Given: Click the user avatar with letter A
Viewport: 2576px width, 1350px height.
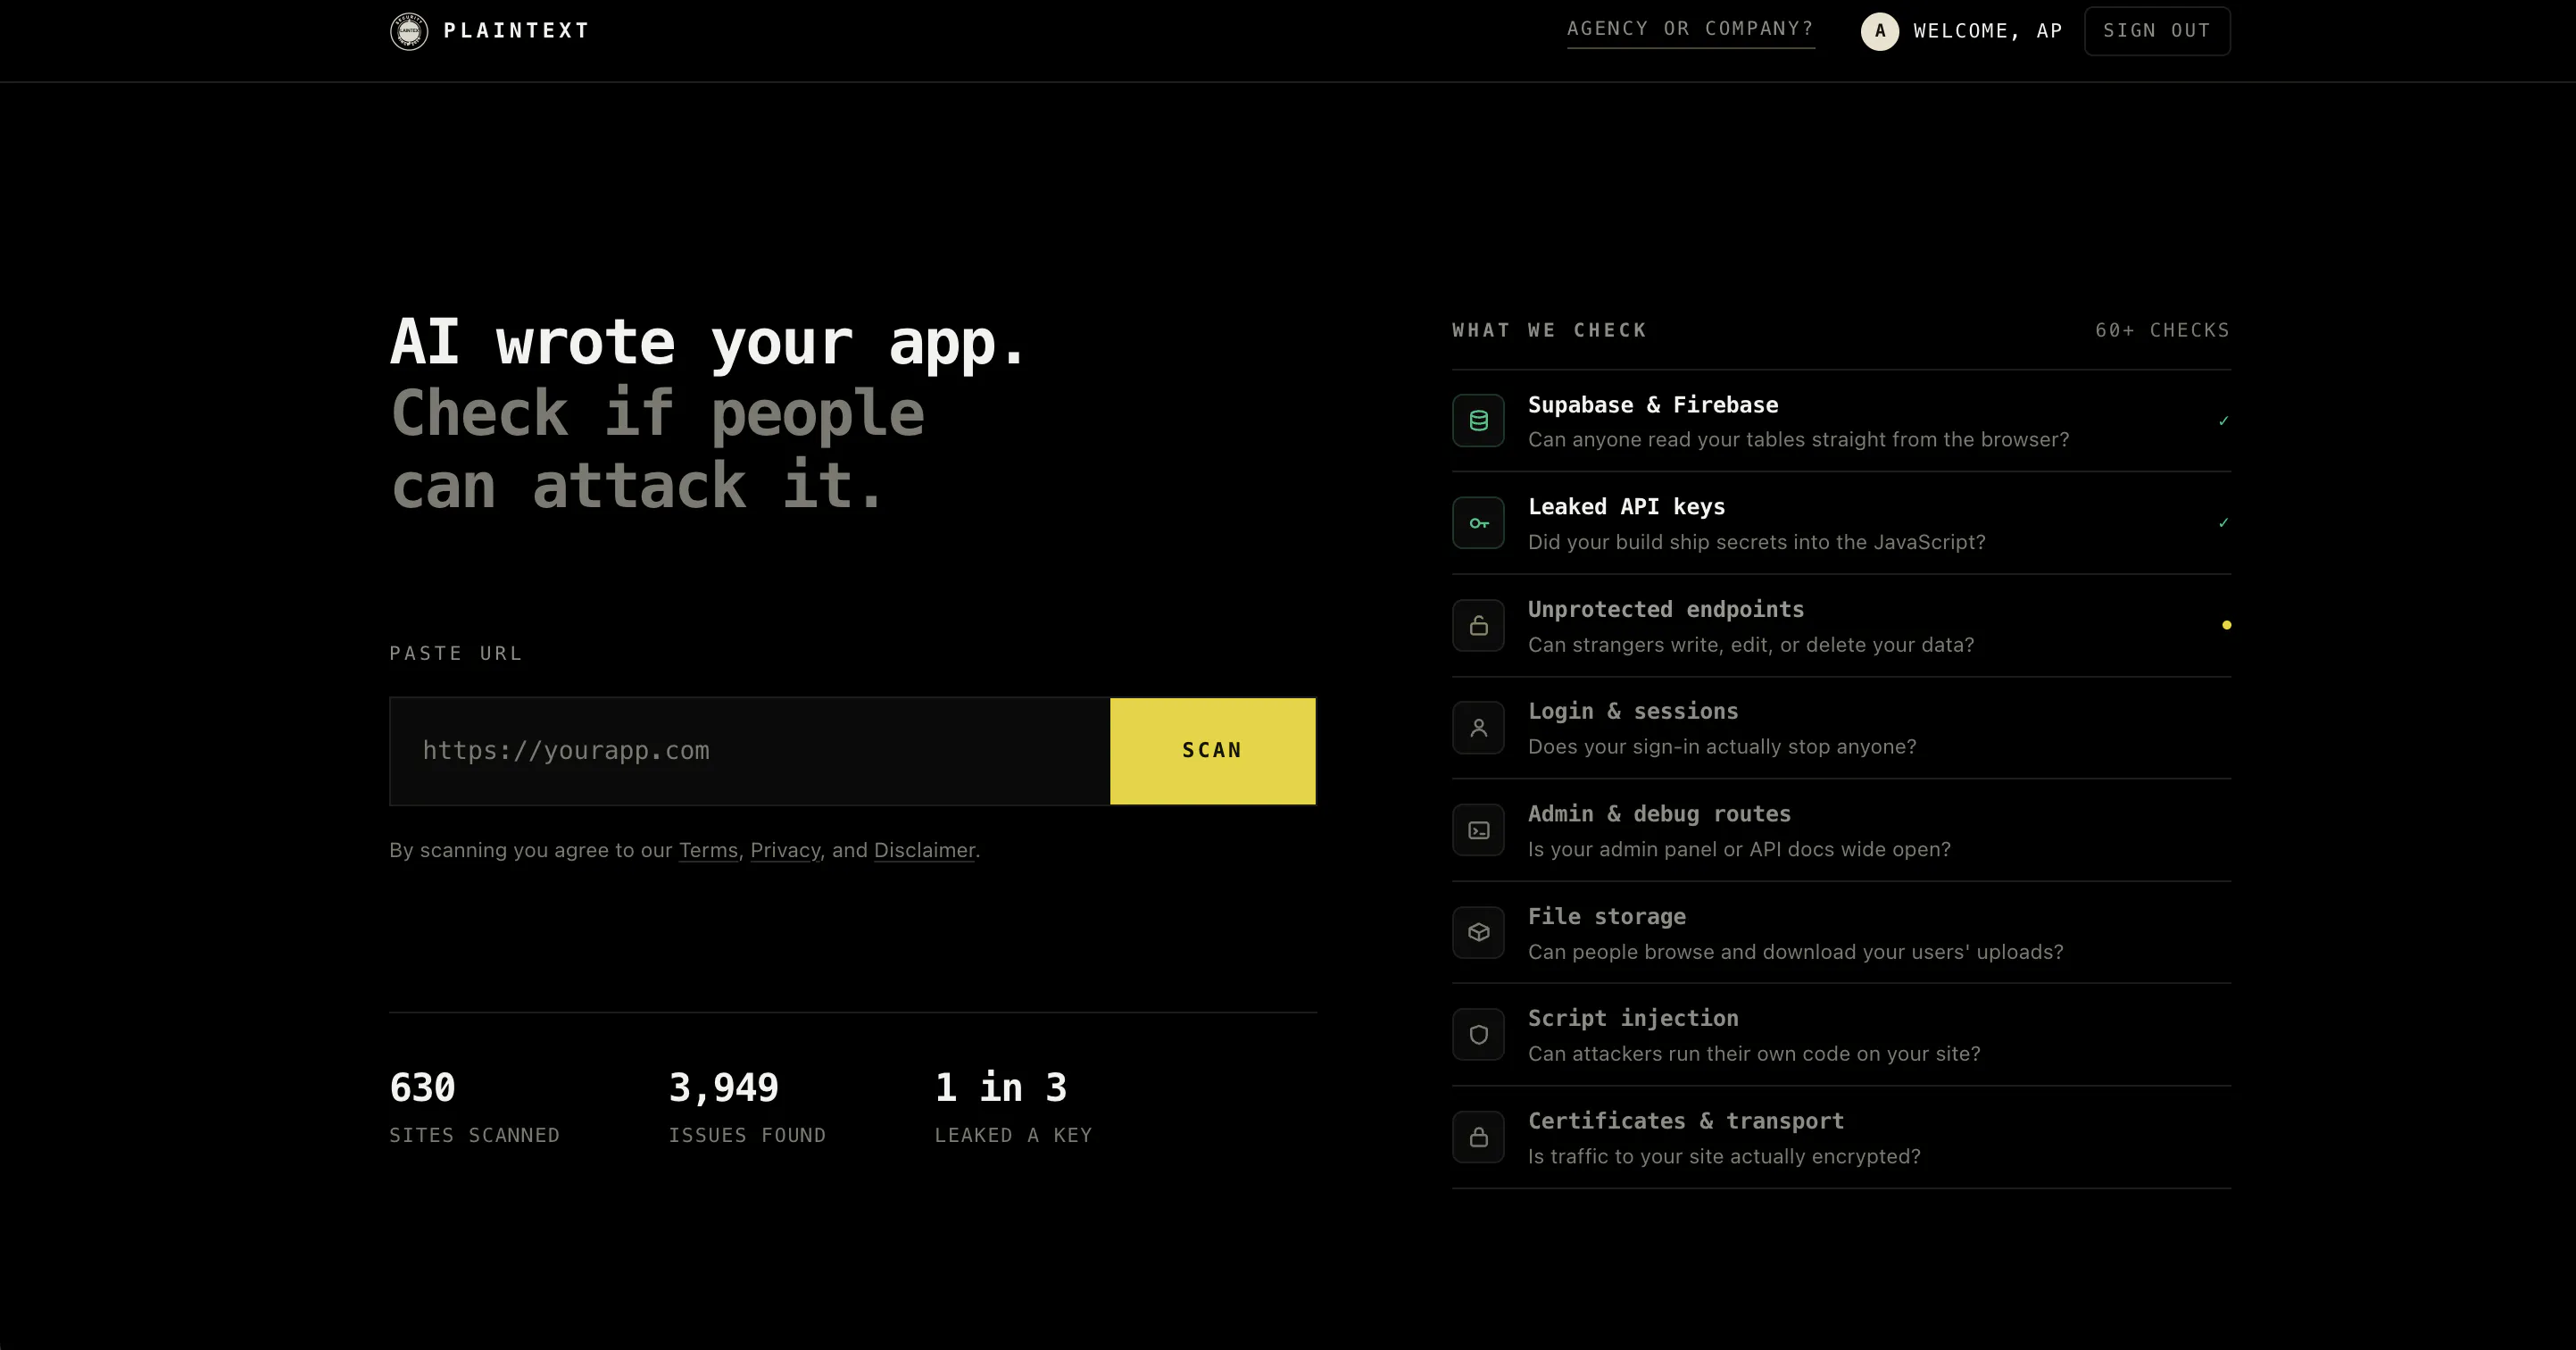Looking at the screenshot, I should [x=1879, y=31].
